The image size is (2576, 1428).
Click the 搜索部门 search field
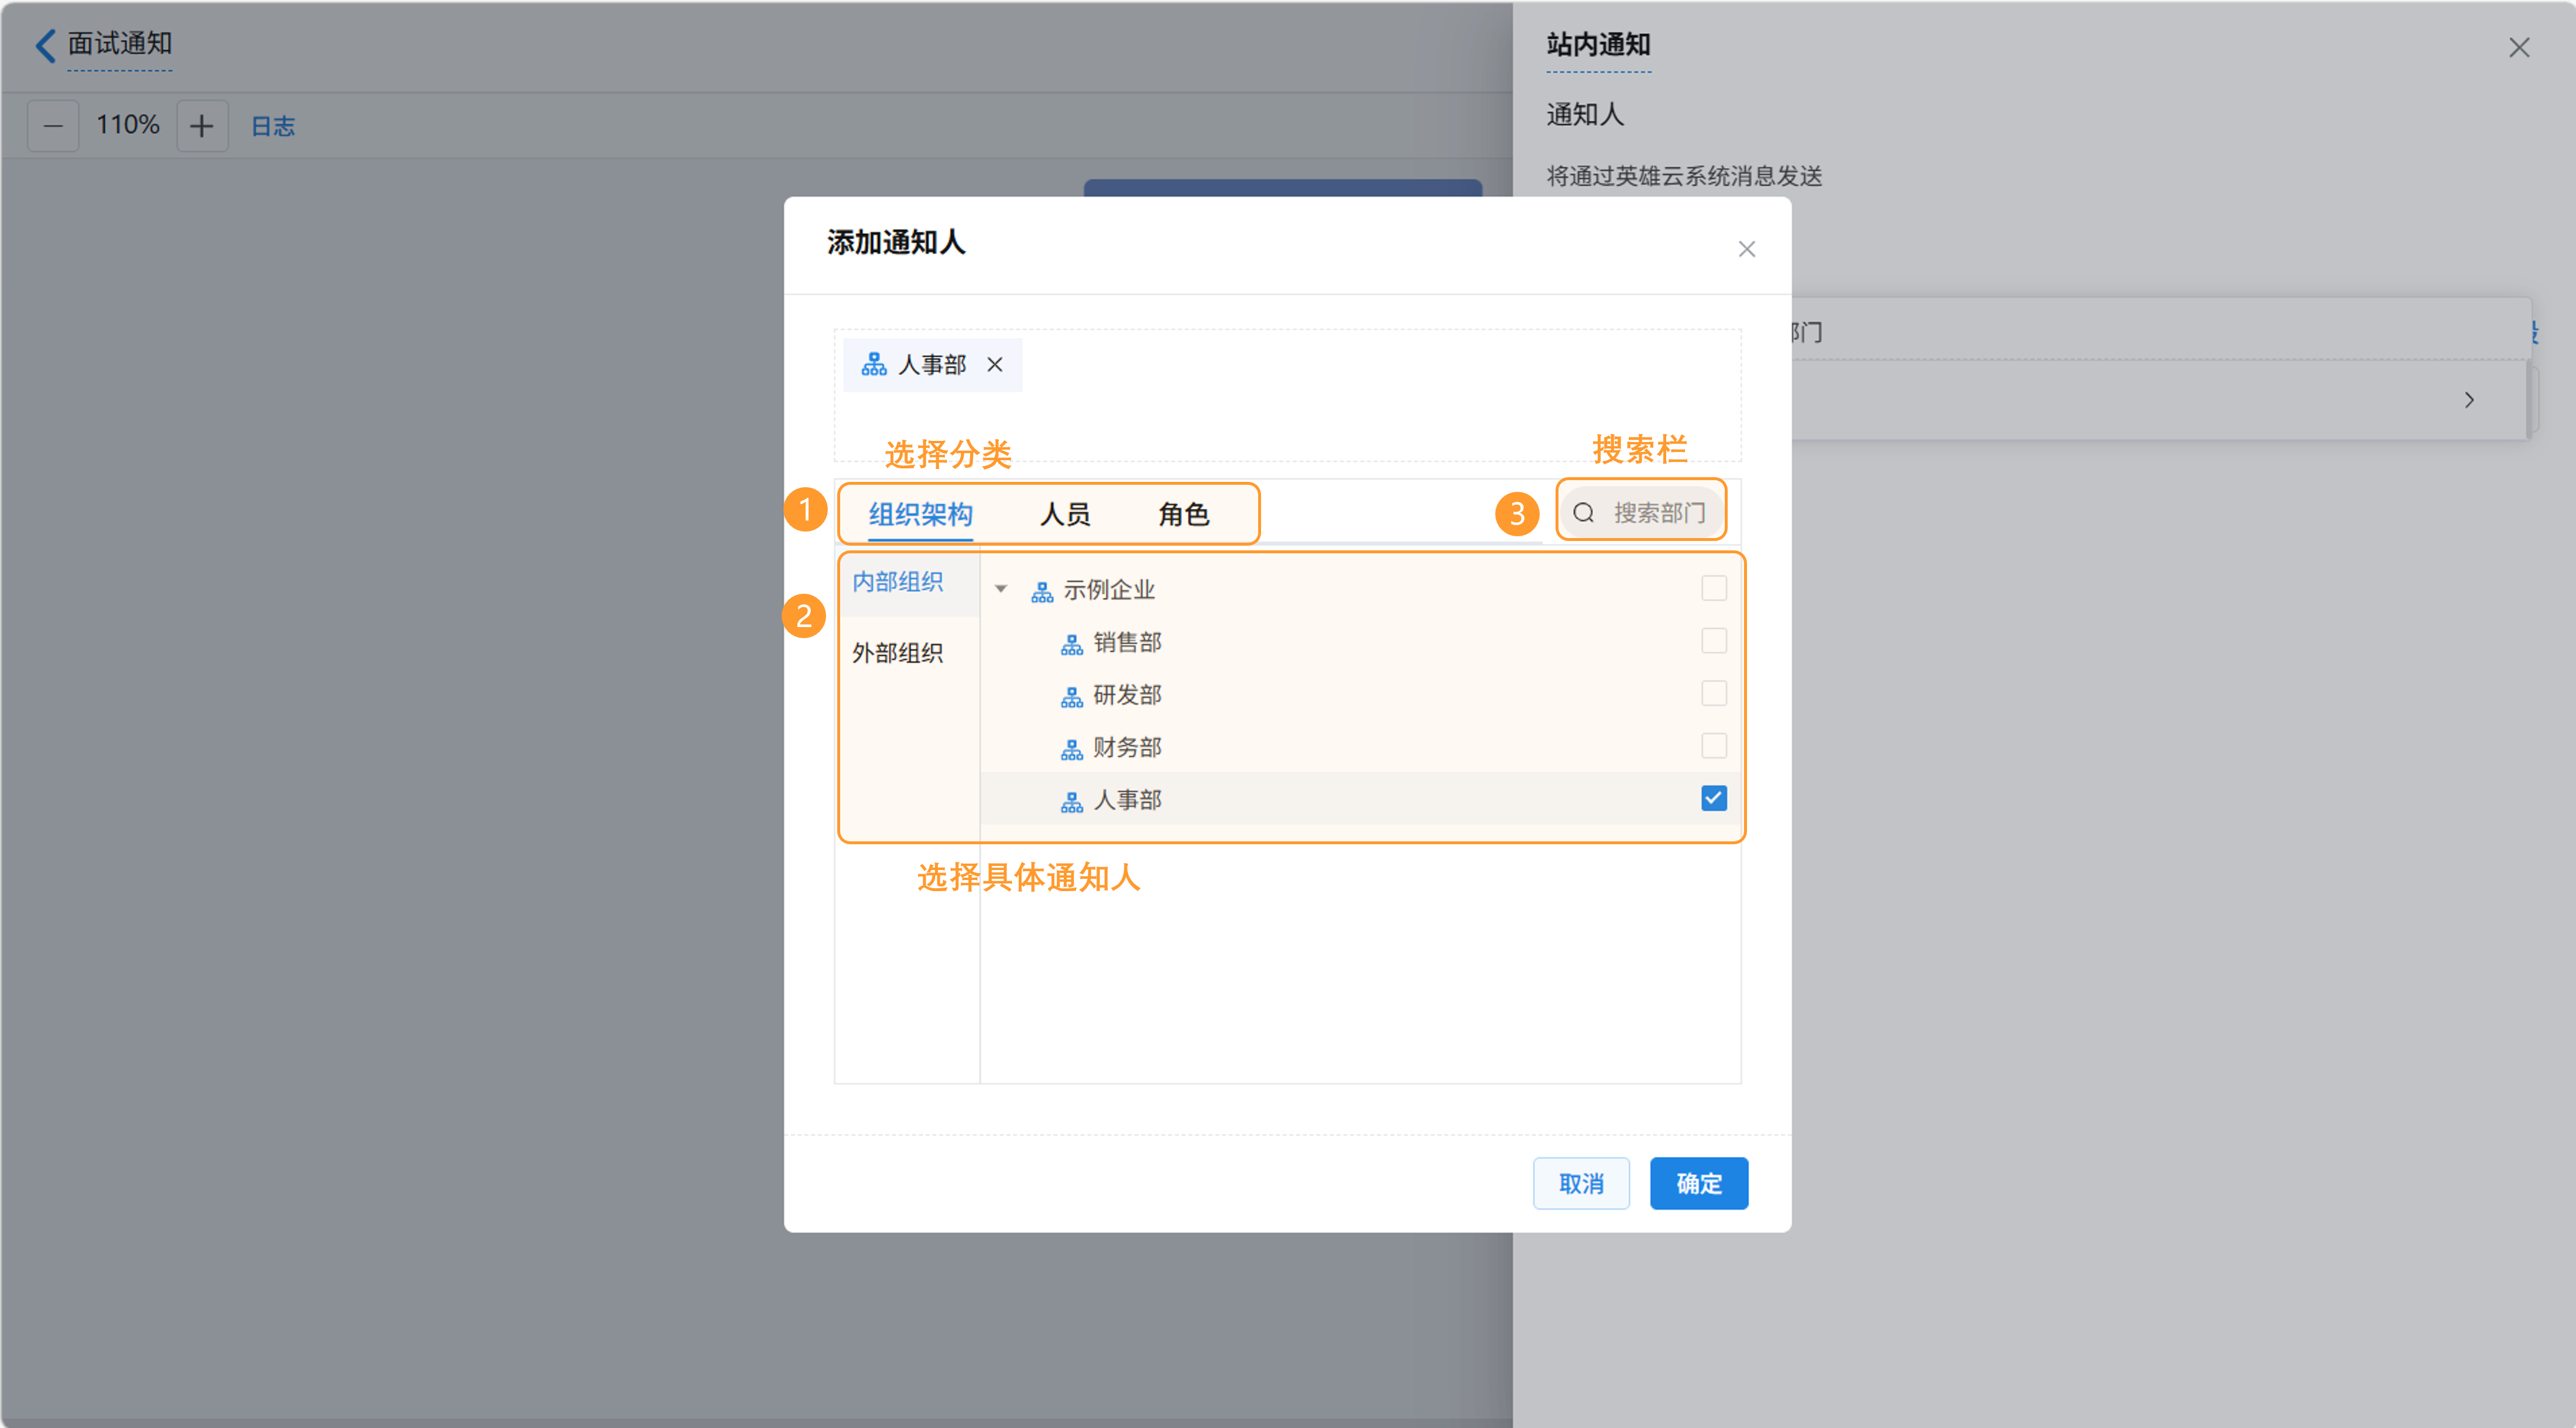pyautogui.click(x=1659, y=513)
